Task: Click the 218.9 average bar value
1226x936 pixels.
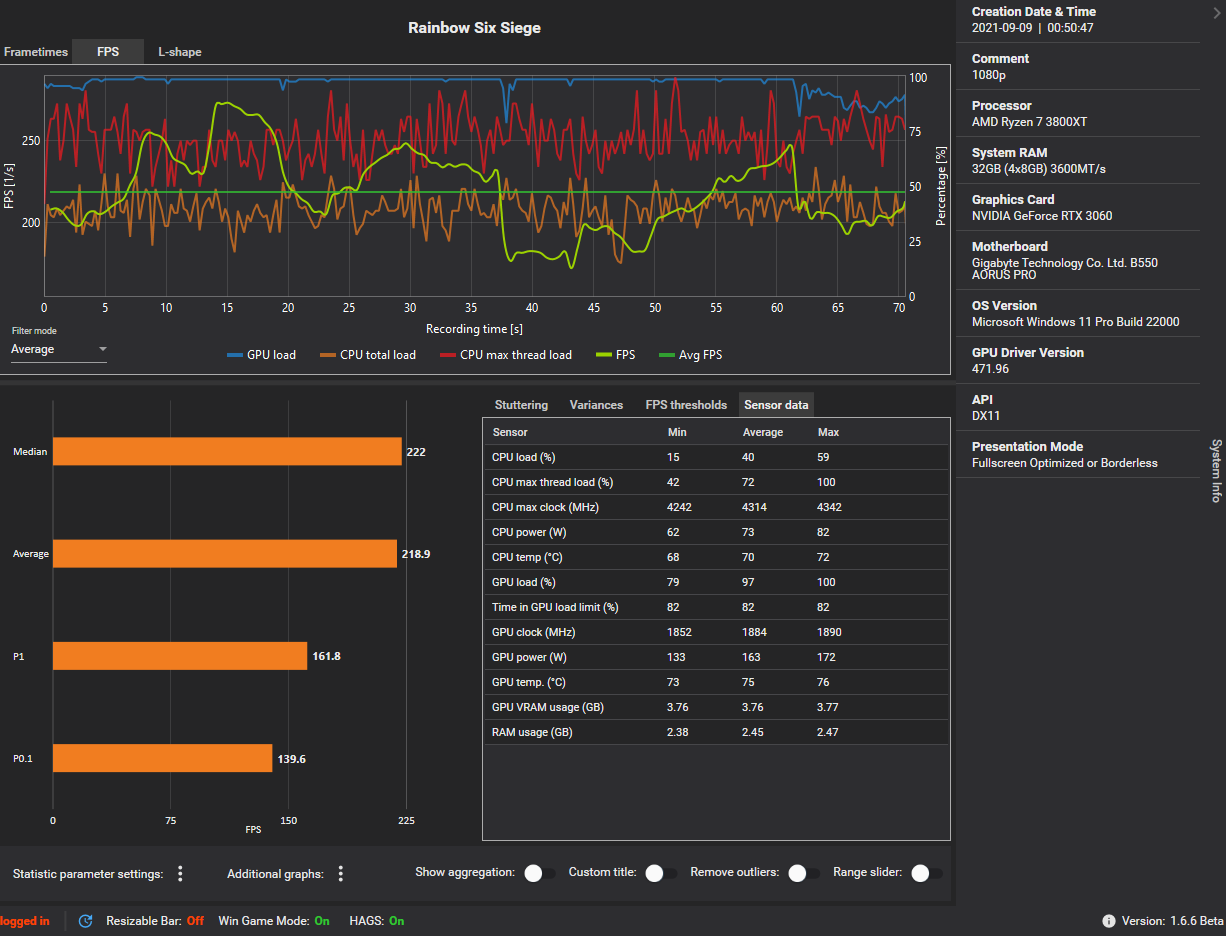Action: tap(416, 553)
